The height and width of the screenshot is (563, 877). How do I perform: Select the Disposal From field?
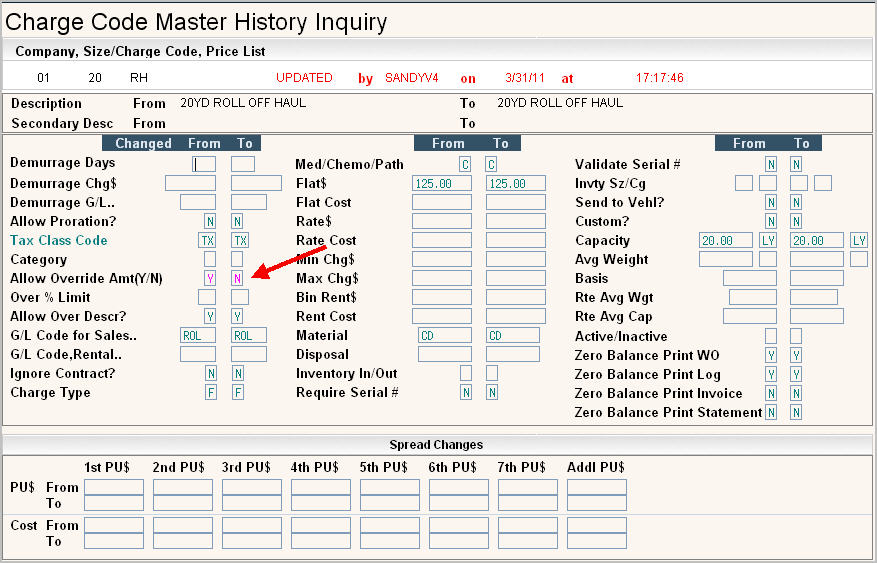tap(445, 354)
